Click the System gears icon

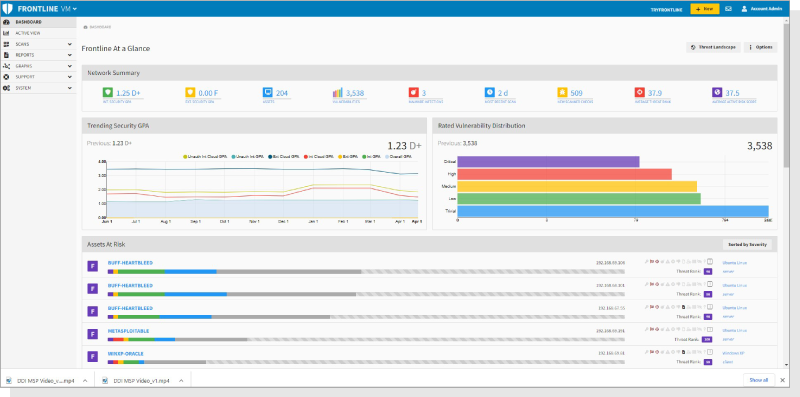pyautogui.click(x=6, y=88)
